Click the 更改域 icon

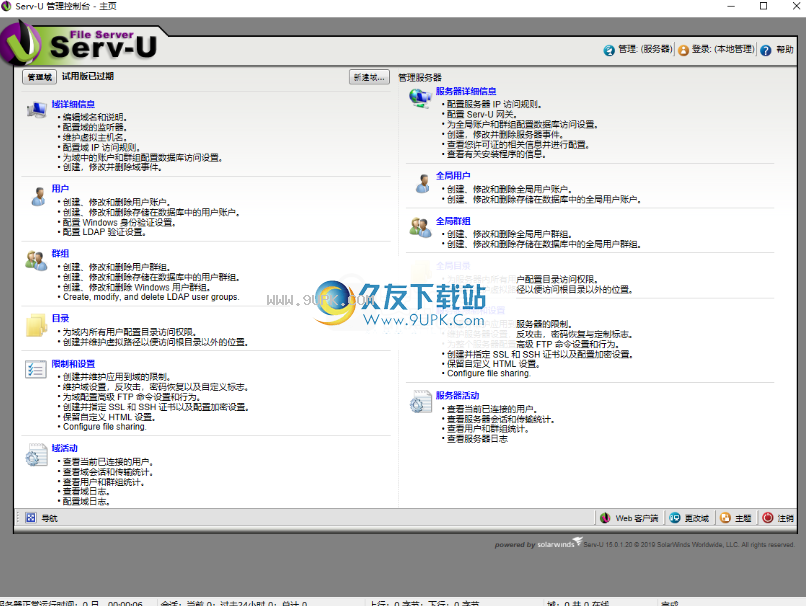(x=675, y=518)
